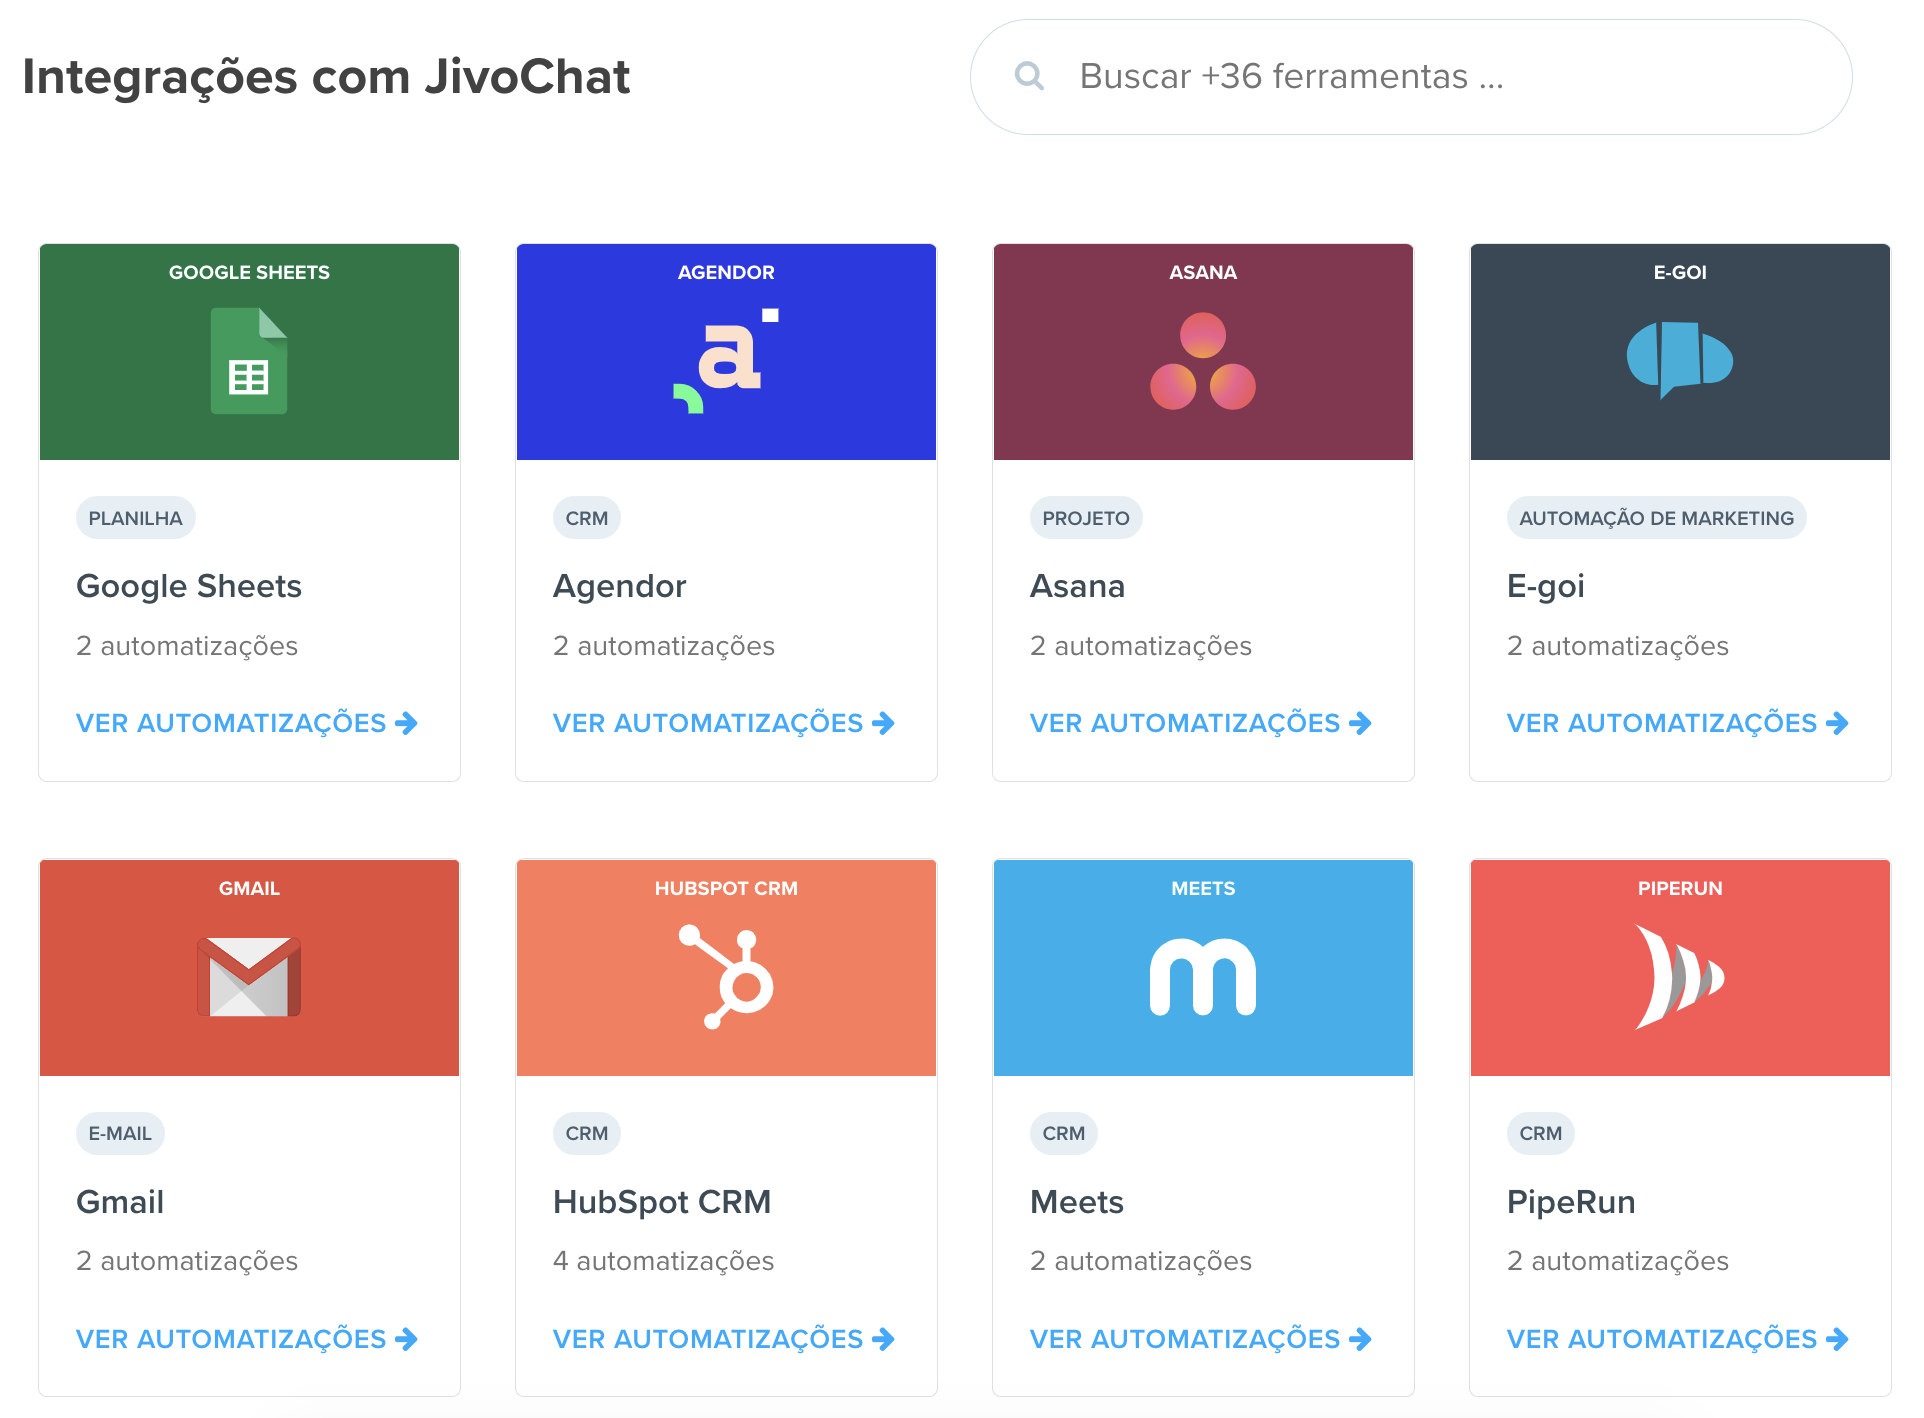Viewport: 1924px width, 1418px height.
Task: Select the 'E-goi' card title
Action: 1546,586
